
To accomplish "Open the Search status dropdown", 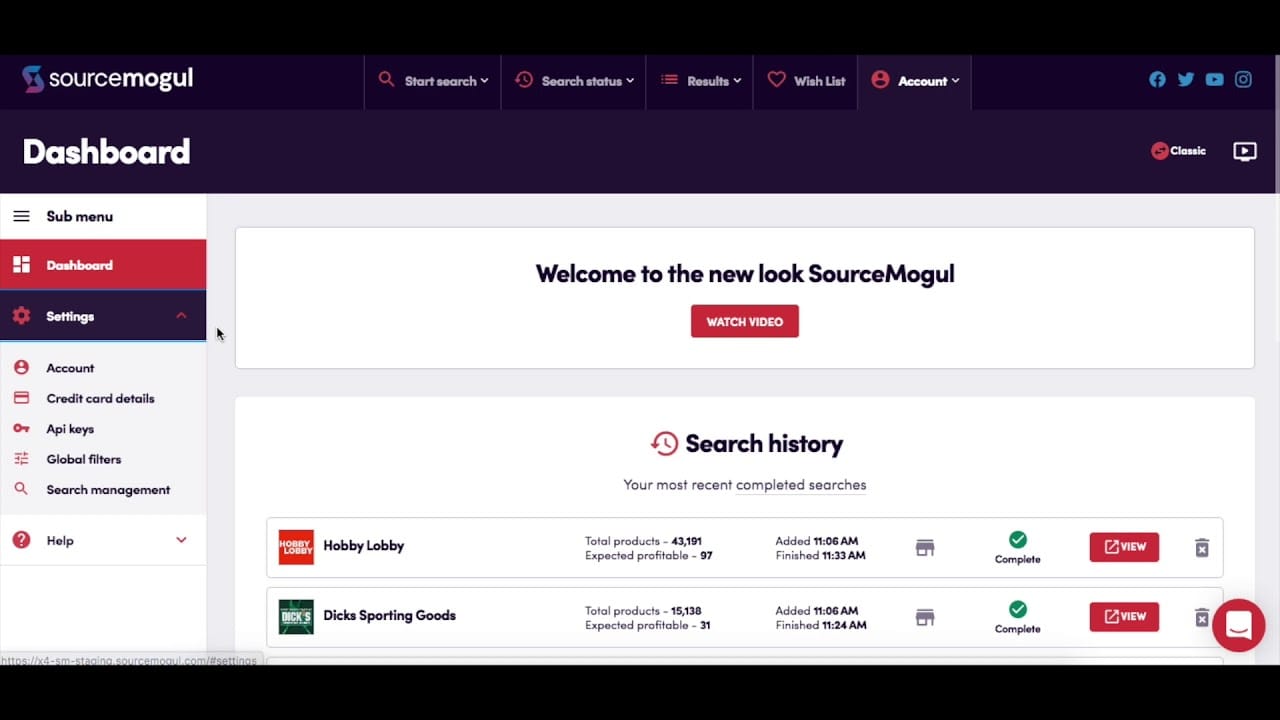I will click(574, 81).
